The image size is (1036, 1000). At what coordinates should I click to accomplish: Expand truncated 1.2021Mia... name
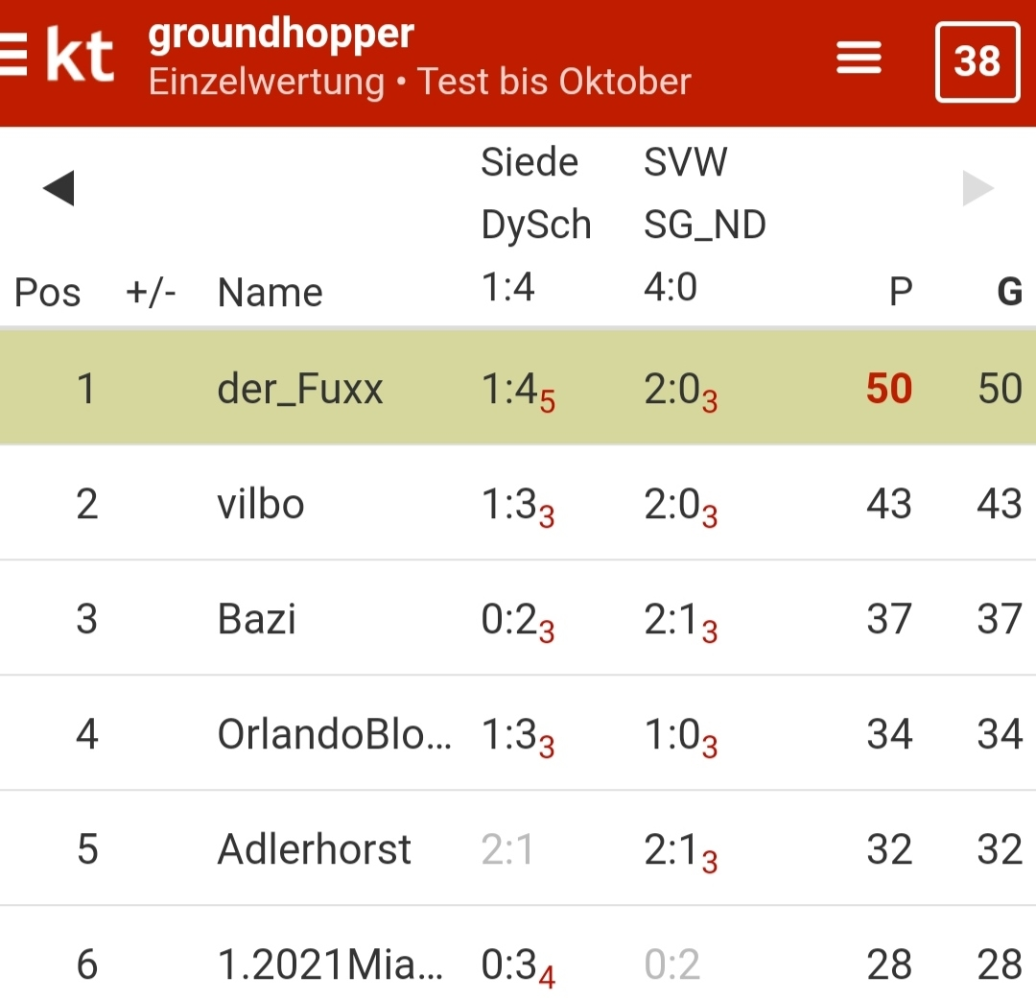coord(330,964)
